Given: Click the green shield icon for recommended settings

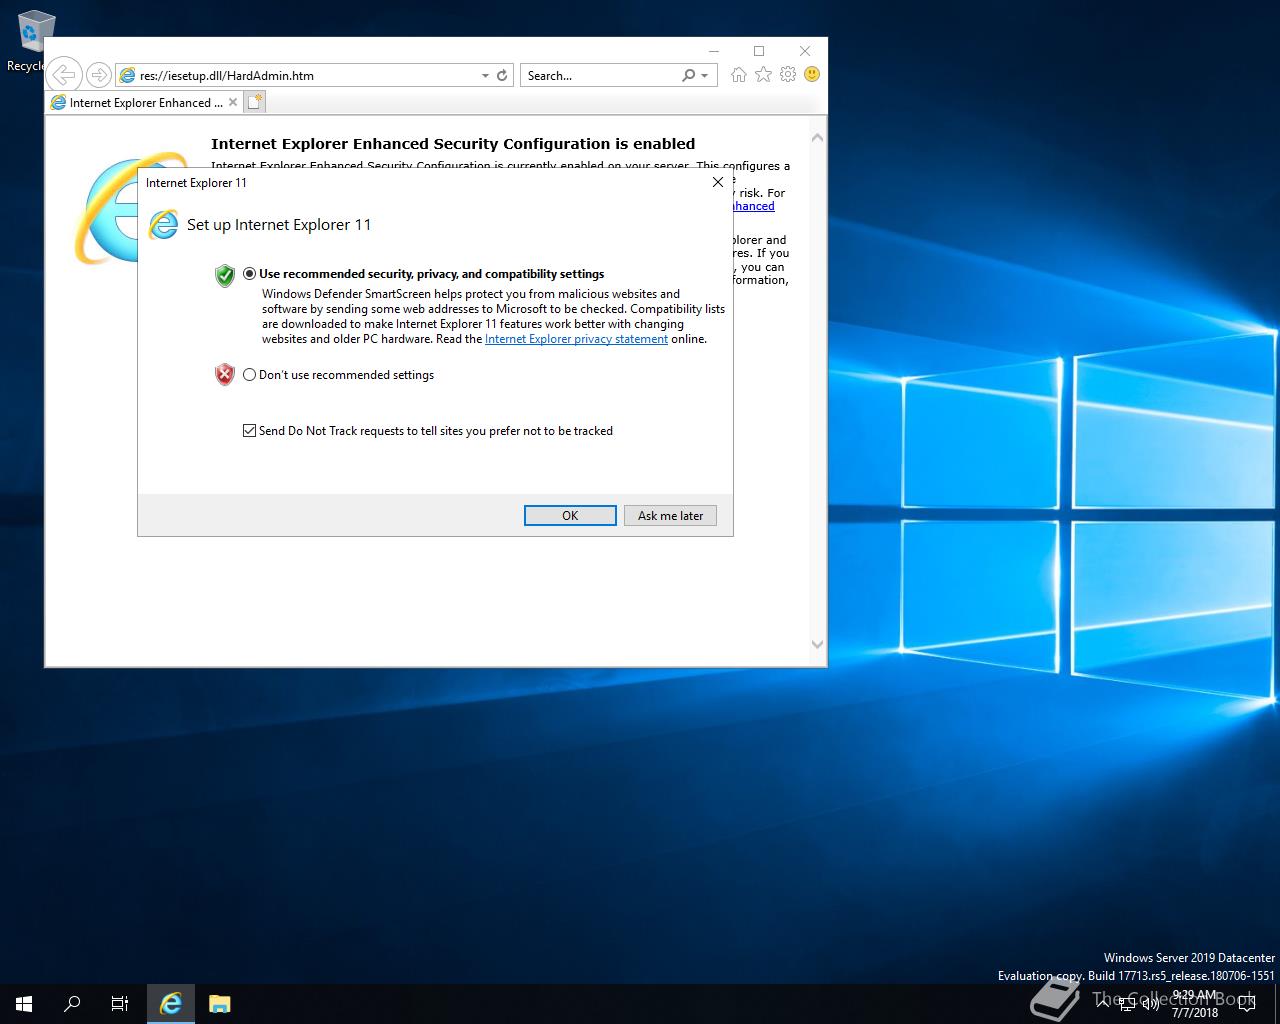Looking at the screenshot, I should coord(225,275).
